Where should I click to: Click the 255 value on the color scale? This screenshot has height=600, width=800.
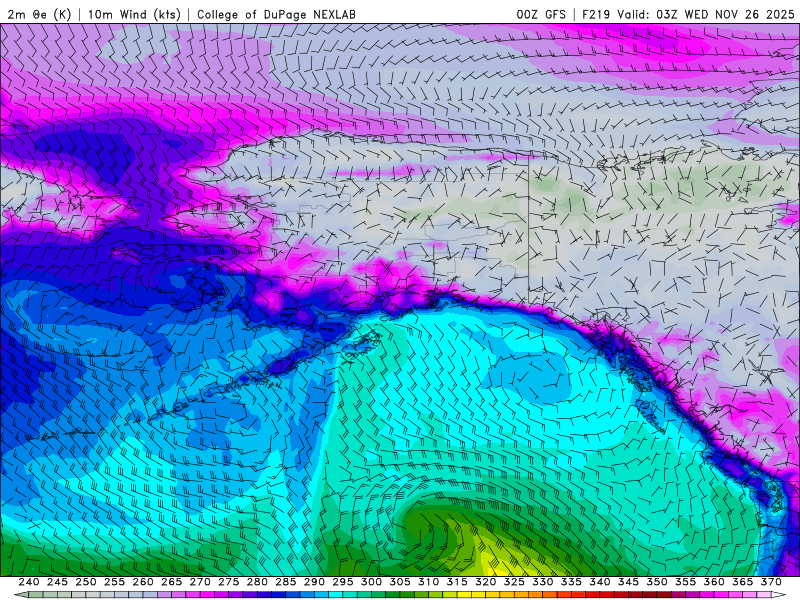[114, 582]
